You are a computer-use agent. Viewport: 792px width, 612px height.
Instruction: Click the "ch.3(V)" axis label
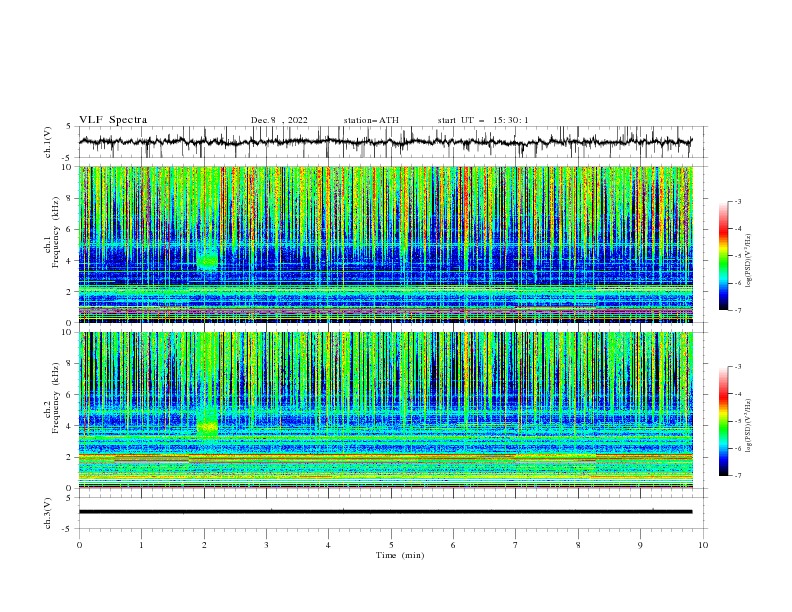tap(48, 513)
